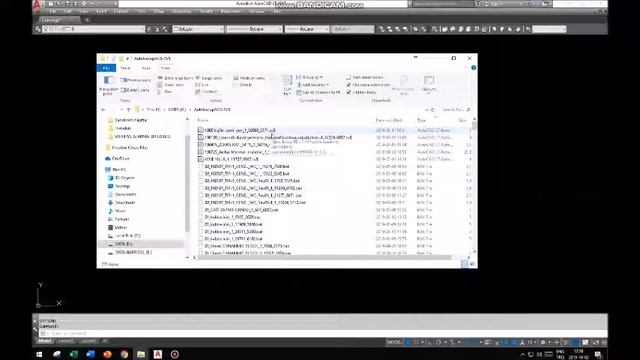
Task: Switch to AutoCAD Layout1 tab
Action: (66, 341)
